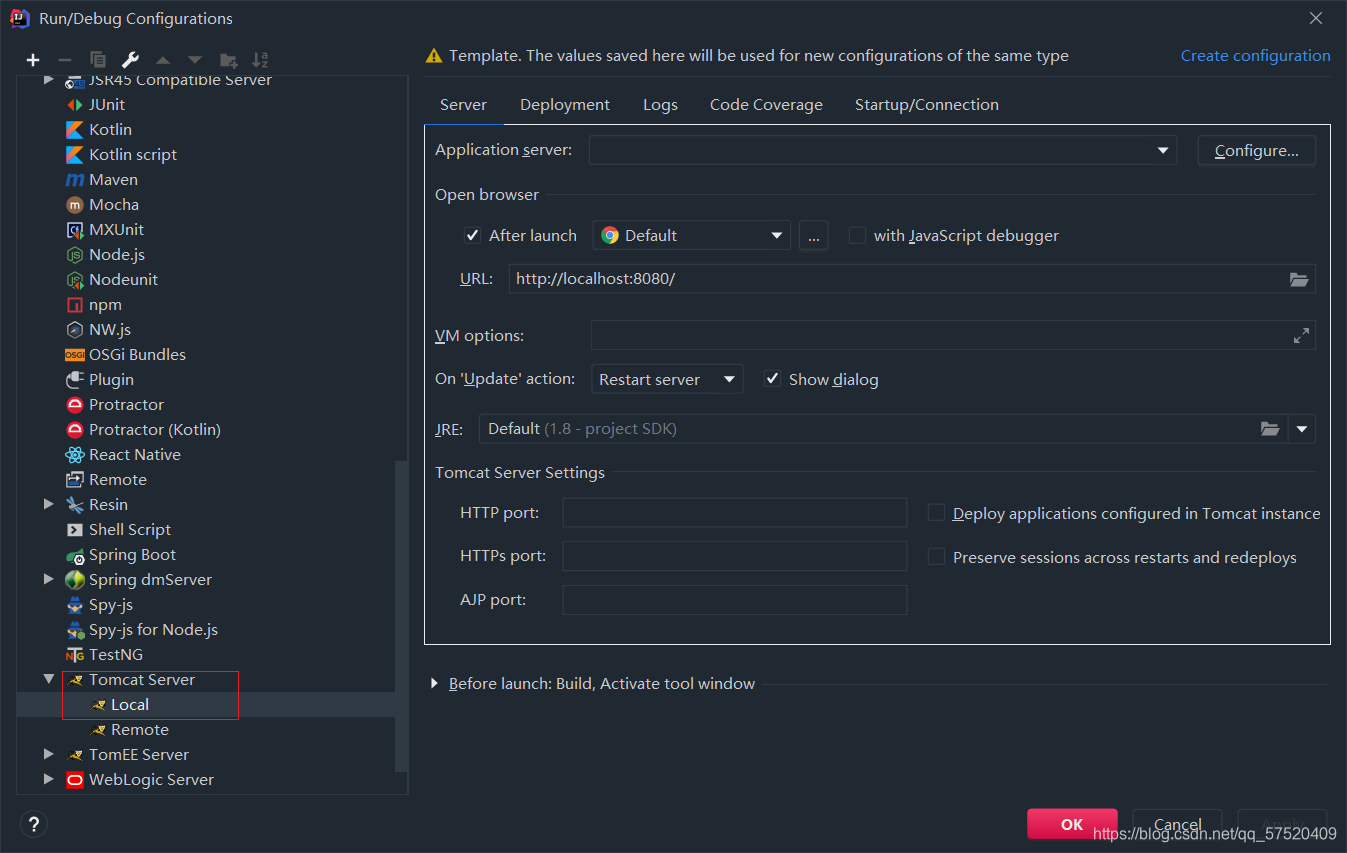Open the help question mark button
The width and height of the screenshot is (1347, 853).
34,824
